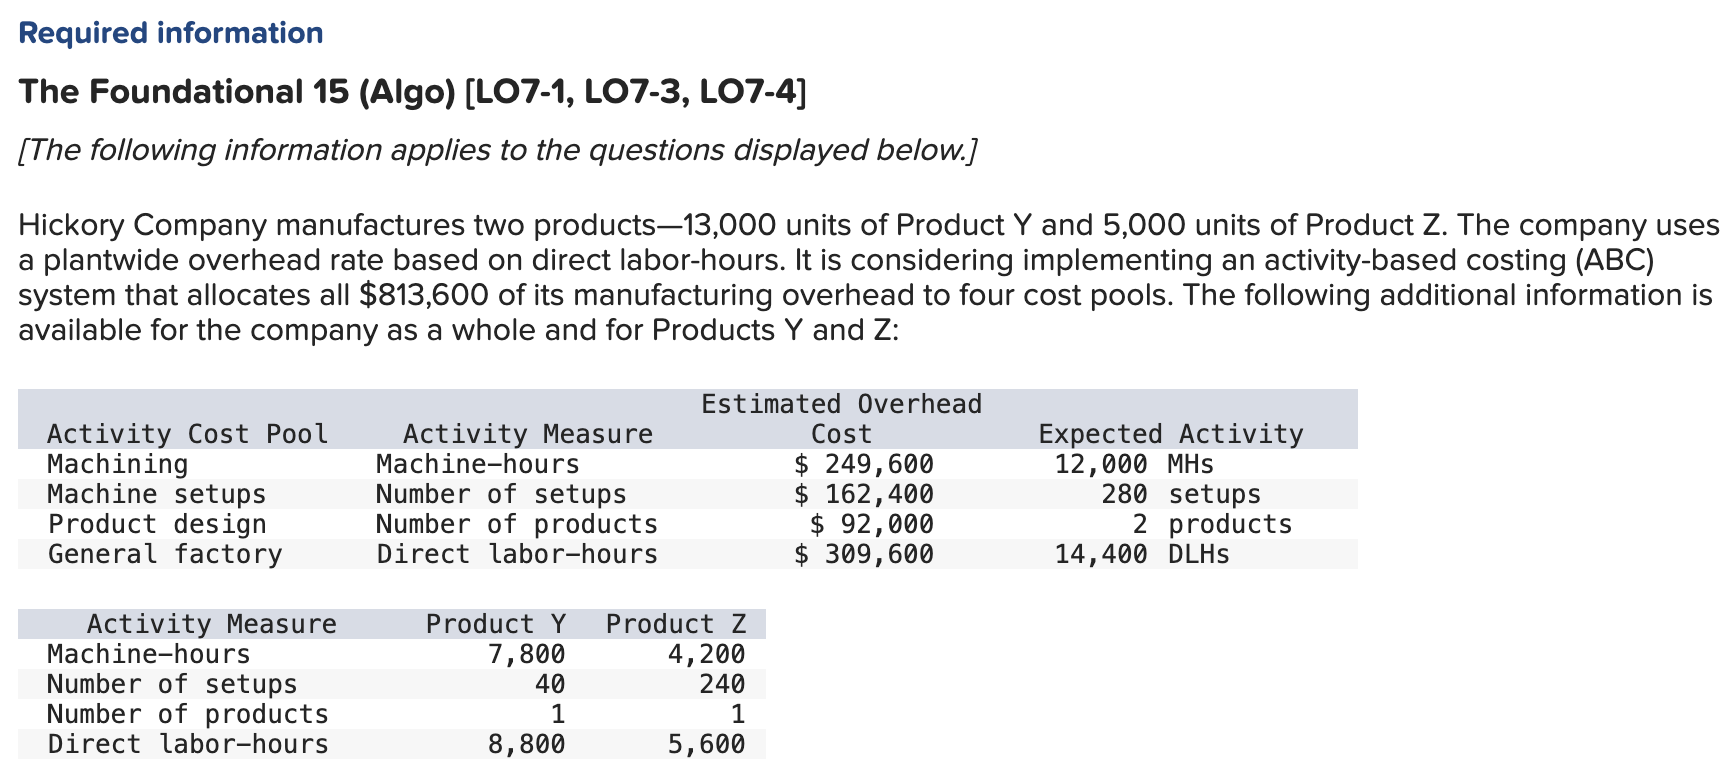
Task: Click the 'Expected Activity' column header
Action: [x=1171, y=434]
